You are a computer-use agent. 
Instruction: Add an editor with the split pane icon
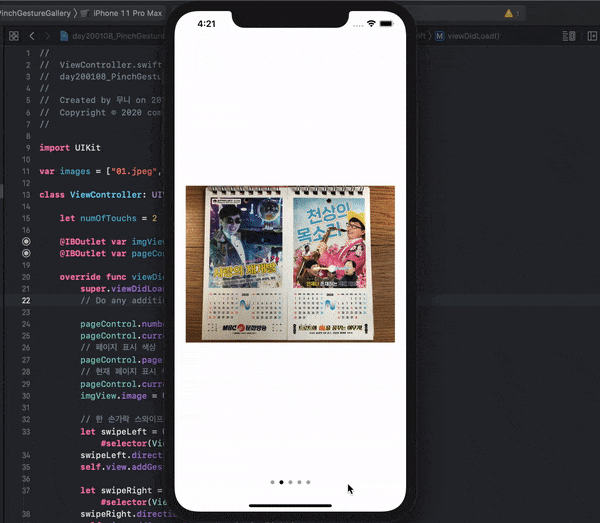(592, 36)
